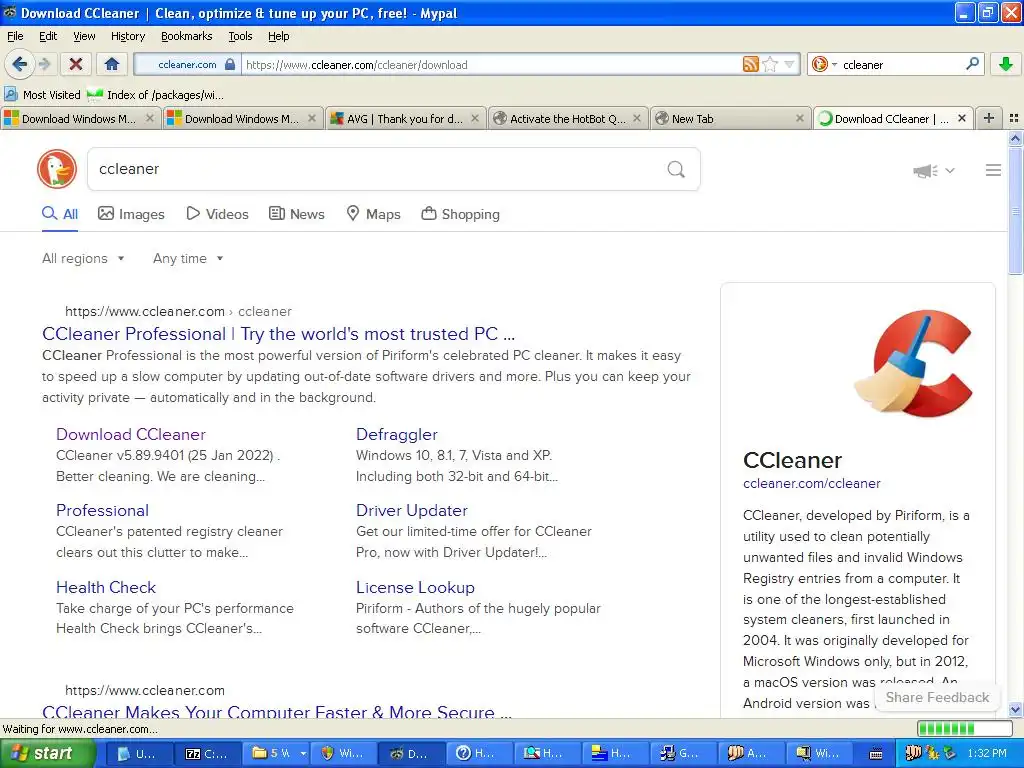Switch to the first Download Windows M... tab

click(80, 119)
